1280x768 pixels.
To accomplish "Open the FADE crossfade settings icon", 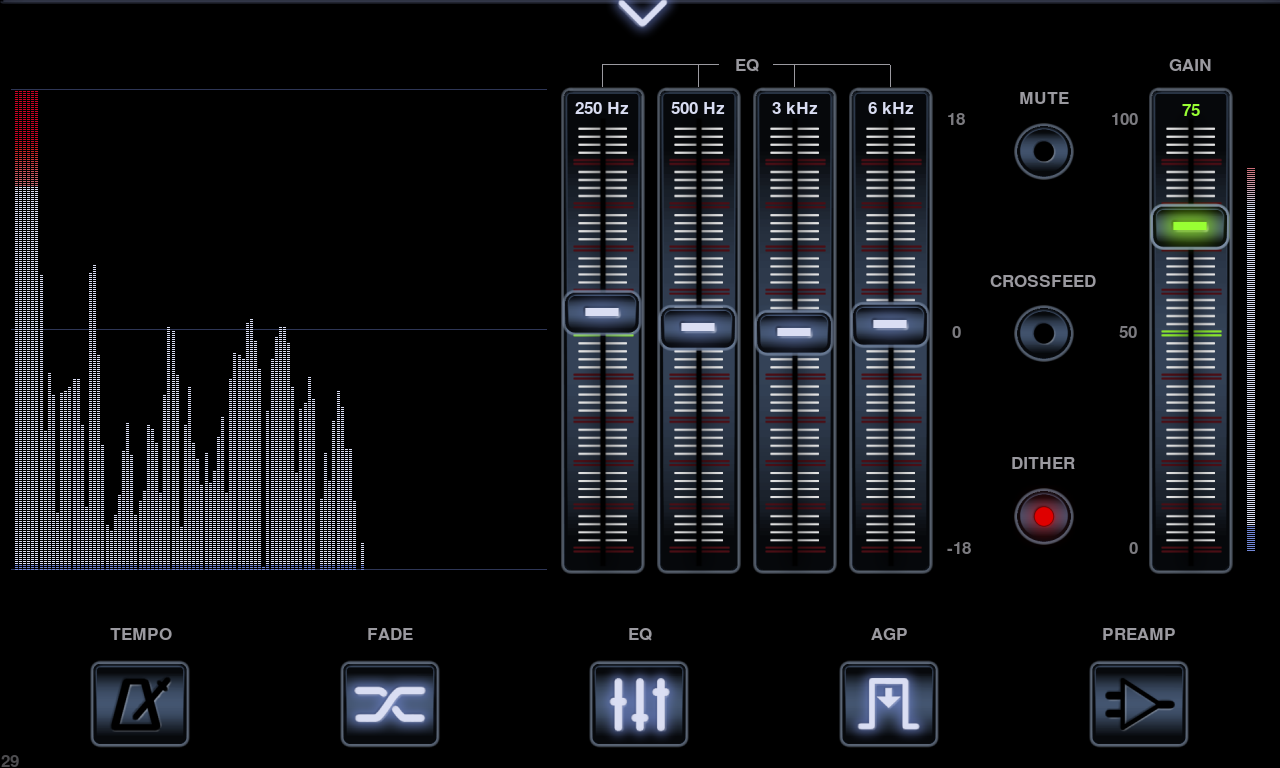I will [389, 703].
